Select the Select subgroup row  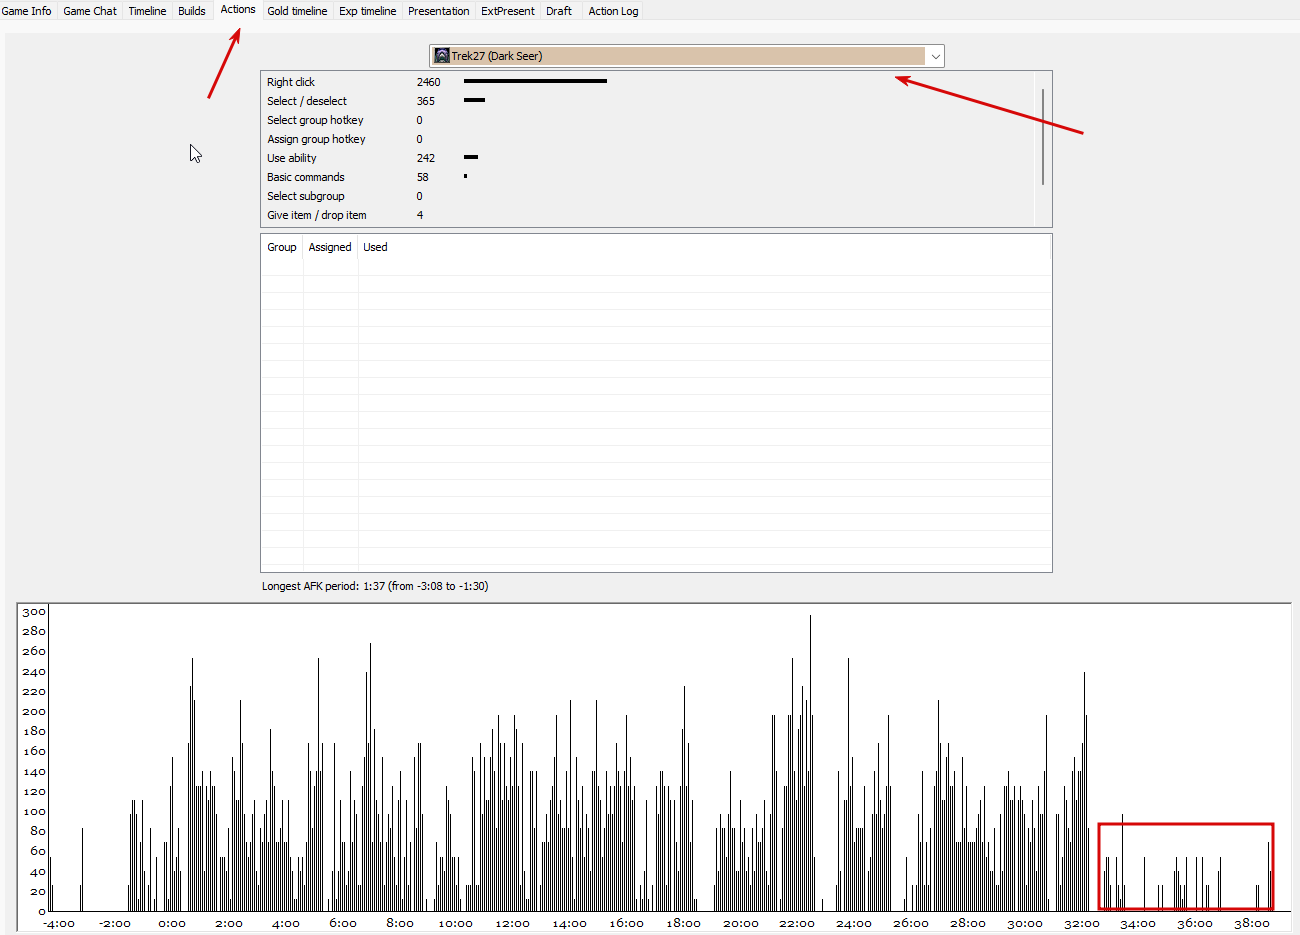(x=647, y=196)
